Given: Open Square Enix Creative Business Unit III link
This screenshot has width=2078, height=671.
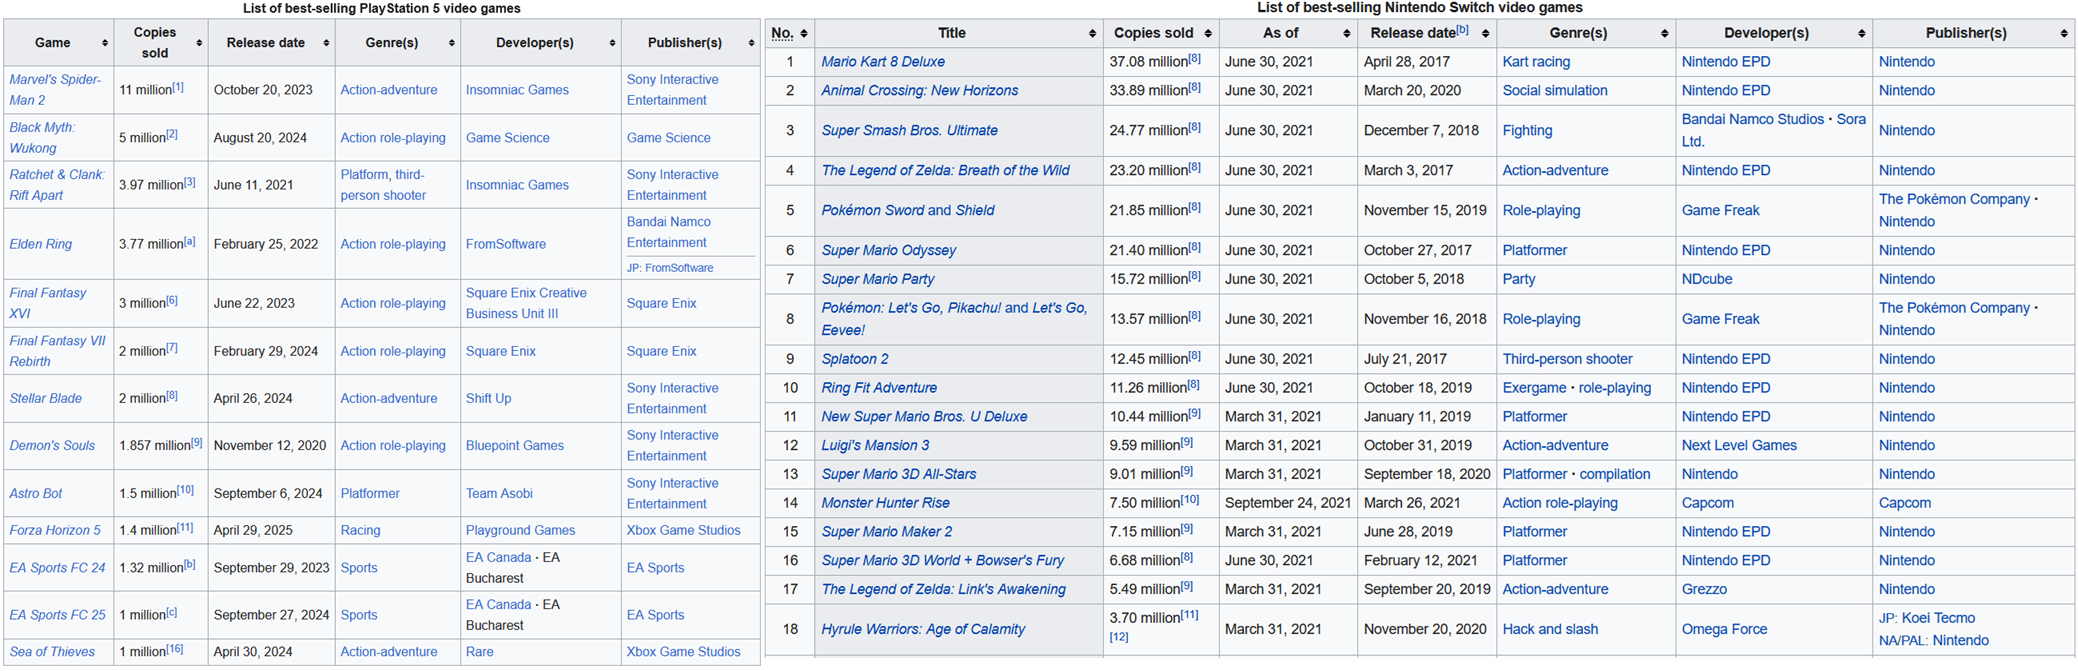Looking at the screenshot, I should click(x=526, y=303).
